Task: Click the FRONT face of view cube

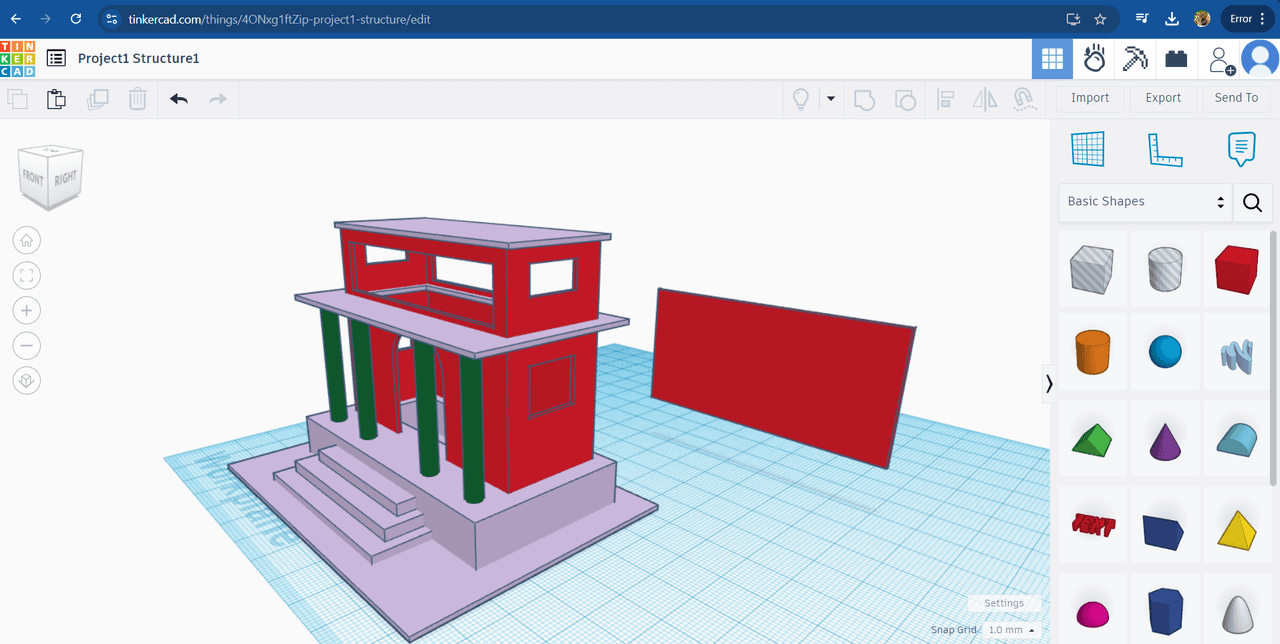Action: click(34, 178)
